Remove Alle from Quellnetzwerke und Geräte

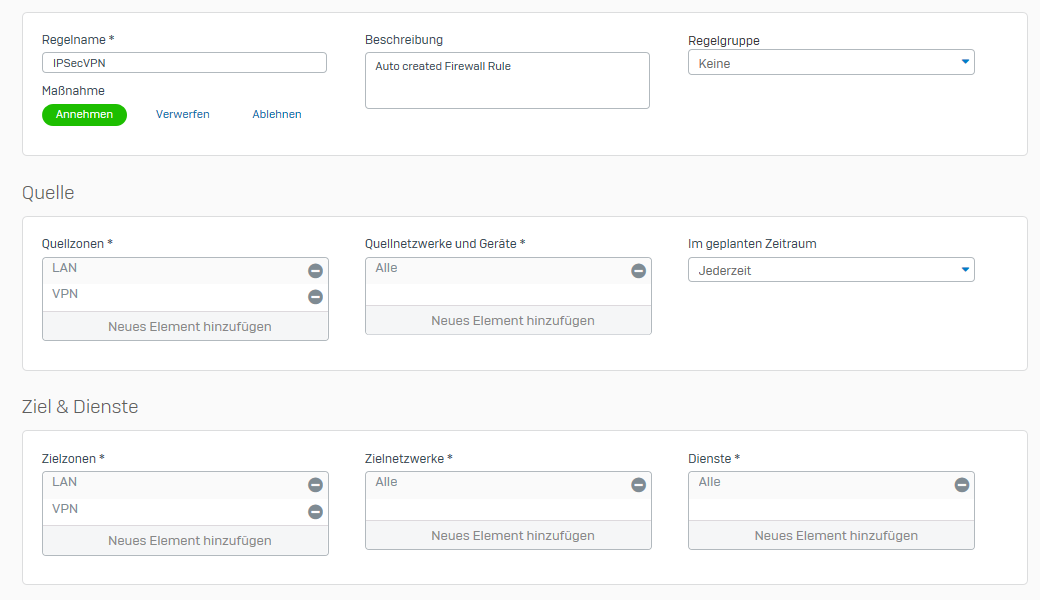tap(638, 271)
